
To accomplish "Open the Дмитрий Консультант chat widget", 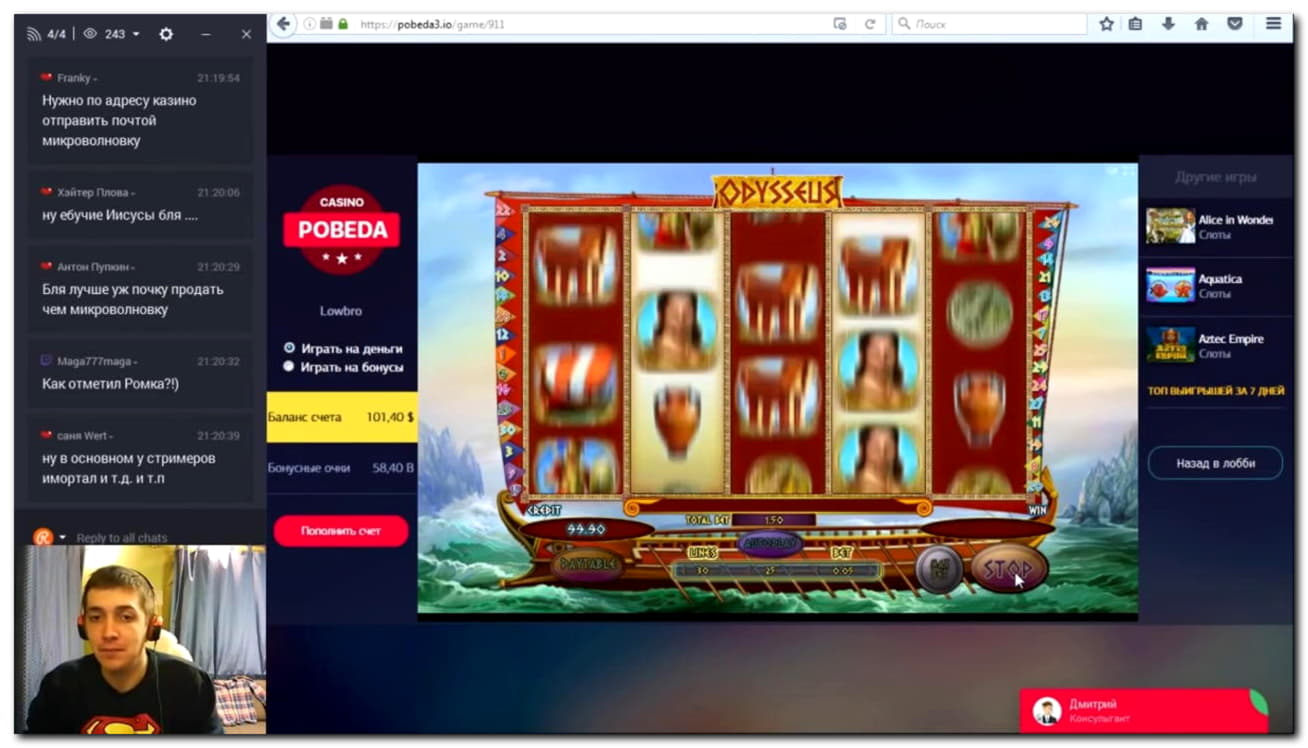I will [1144, 711].
